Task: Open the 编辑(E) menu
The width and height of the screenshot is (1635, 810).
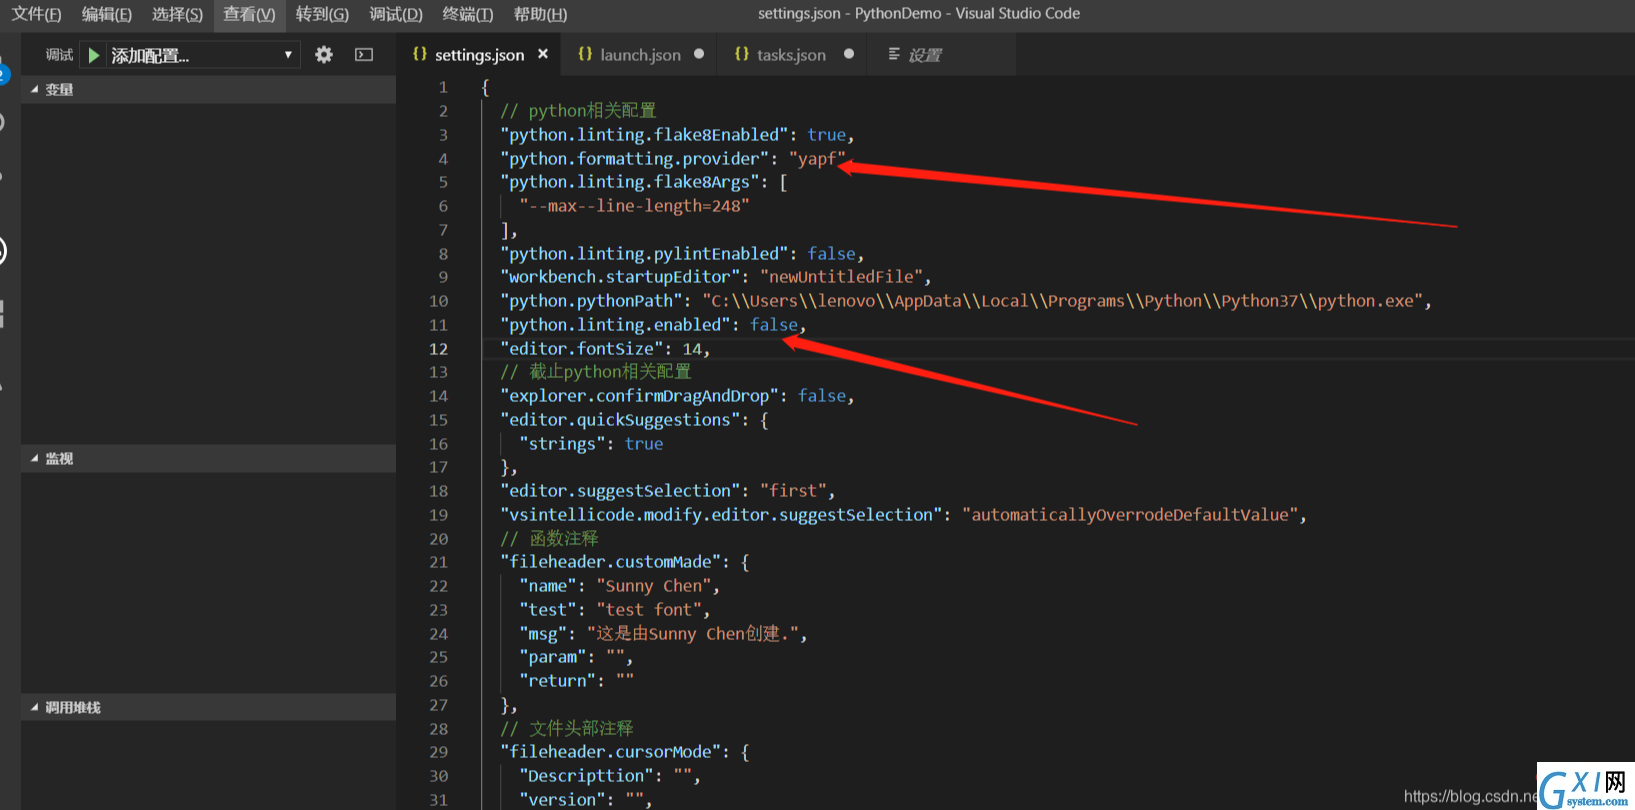Action: [107, 14]
